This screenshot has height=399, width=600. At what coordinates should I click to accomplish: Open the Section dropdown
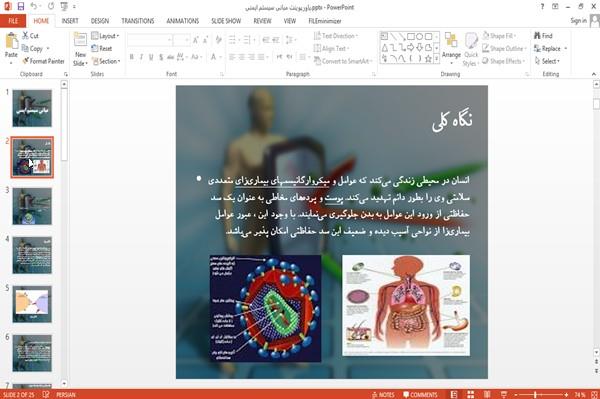pyautogui.click(x=106, y=61)
